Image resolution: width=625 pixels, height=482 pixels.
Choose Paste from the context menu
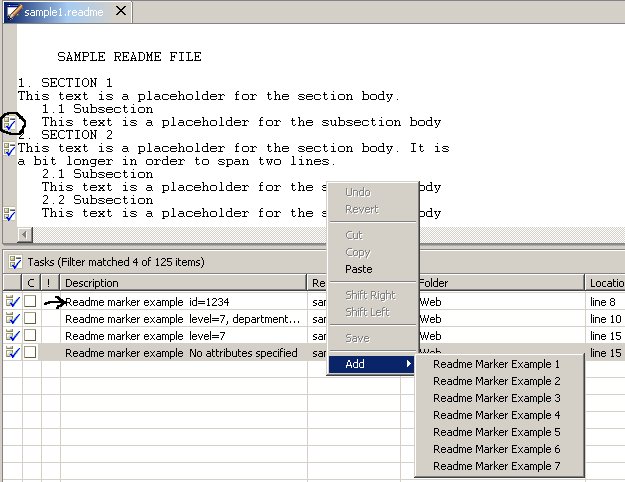(358, 269)
